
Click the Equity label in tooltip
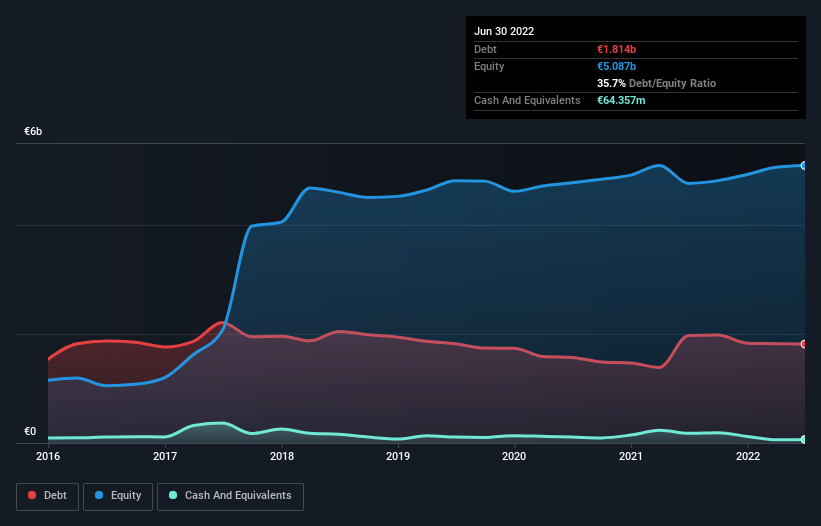coord(489,66)
